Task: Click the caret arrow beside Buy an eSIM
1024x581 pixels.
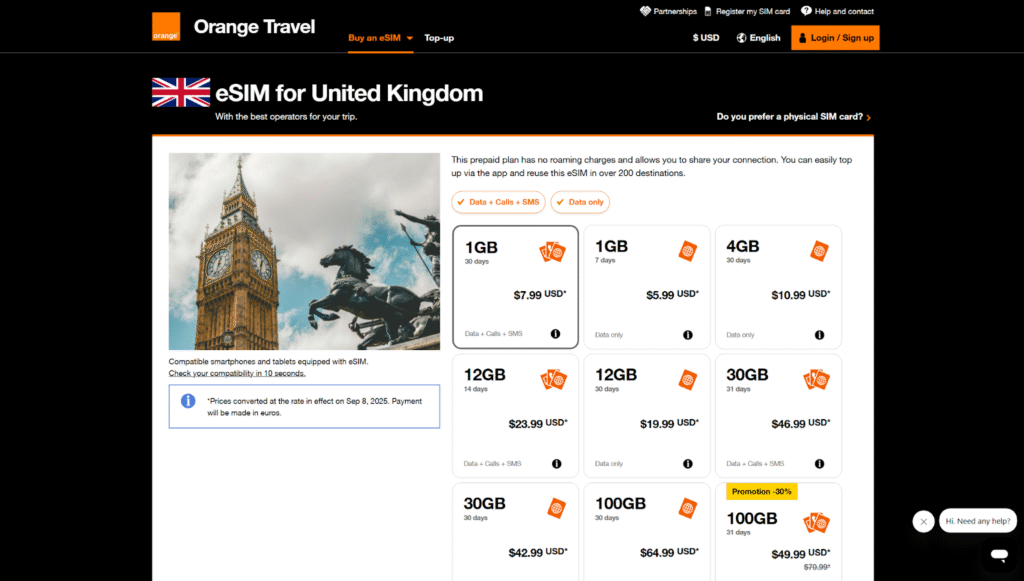Action: [x=409, y=39]
